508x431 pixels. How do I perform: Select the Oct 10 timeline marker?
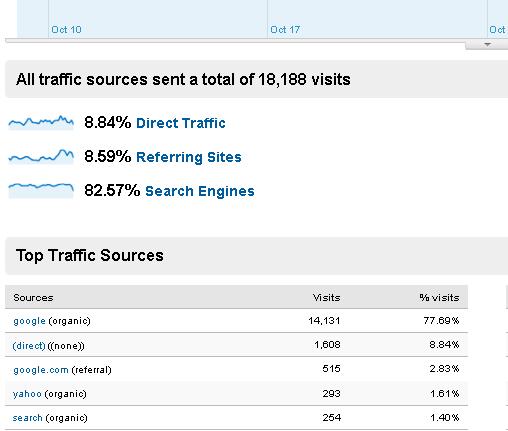coord(66,30)
